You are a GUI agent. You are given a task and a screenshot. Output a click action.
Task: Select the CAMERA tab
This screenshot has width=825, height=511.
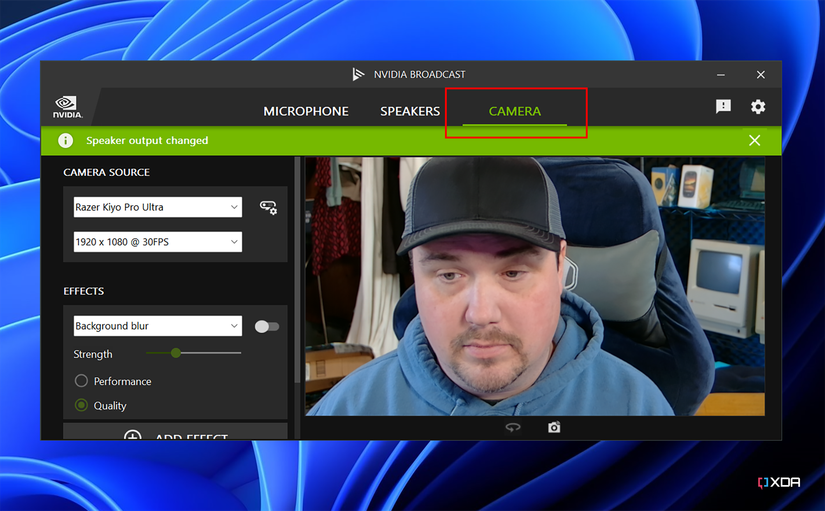coord(515,111)
